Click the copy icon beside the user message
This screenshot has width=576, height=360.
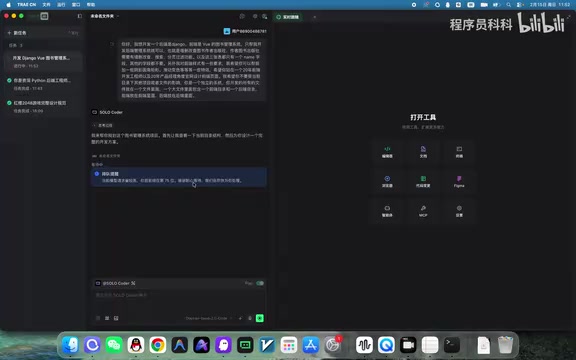(x=112, y=44)
